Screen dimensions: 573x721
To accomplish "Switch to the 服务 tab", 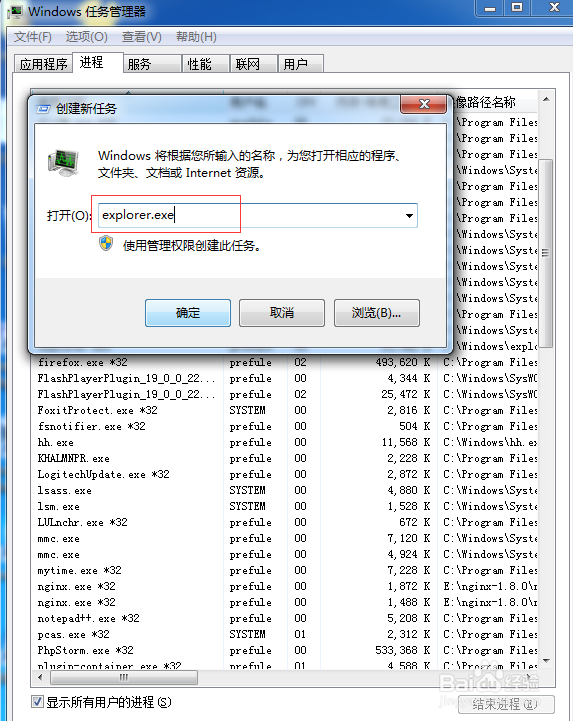I will (152, 64).
